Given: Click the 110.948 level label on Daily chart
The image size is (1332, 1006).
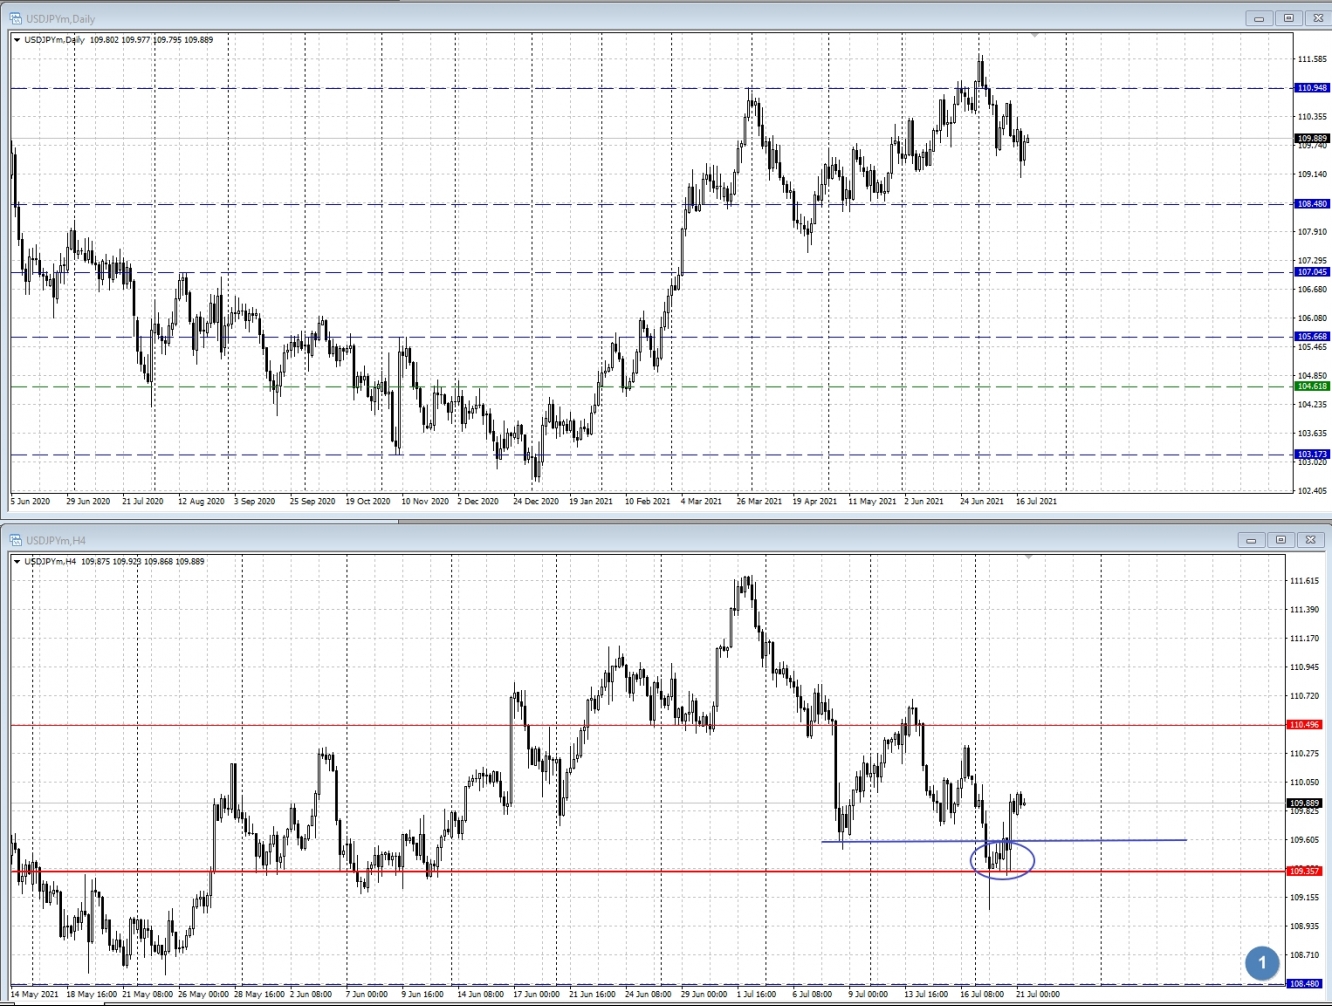Looking at the screenshot, I should point(1312,88).
